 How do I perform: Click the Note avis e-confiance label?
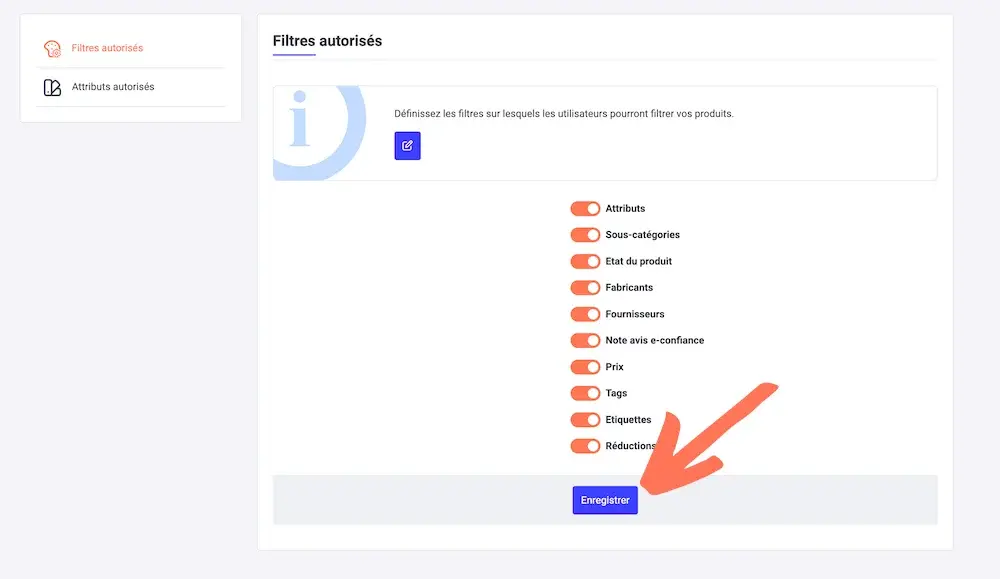click(x=654, y=341)
